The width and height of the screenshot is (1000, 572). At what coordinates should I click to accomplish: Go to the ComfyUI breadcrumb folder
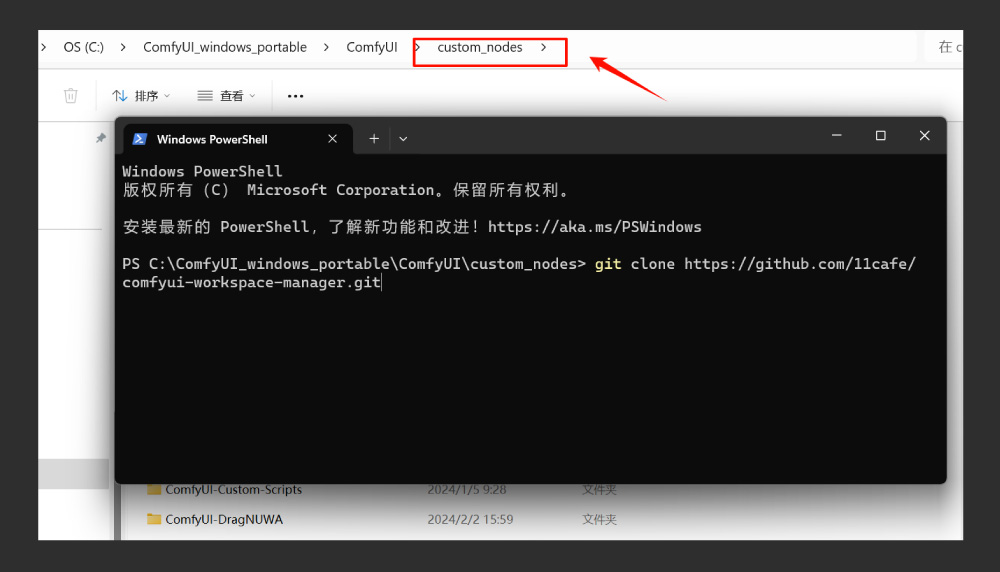(x=372, y=47)
